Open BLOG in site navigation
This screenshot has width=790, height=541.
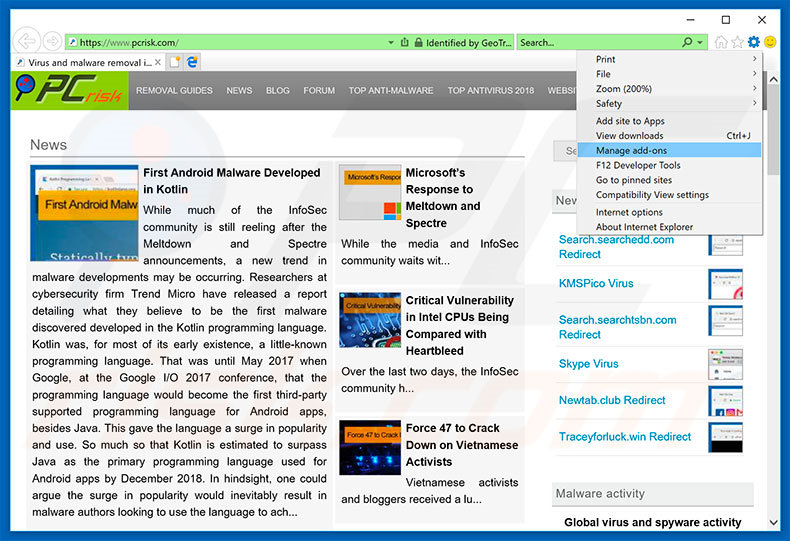coord(278,91)
